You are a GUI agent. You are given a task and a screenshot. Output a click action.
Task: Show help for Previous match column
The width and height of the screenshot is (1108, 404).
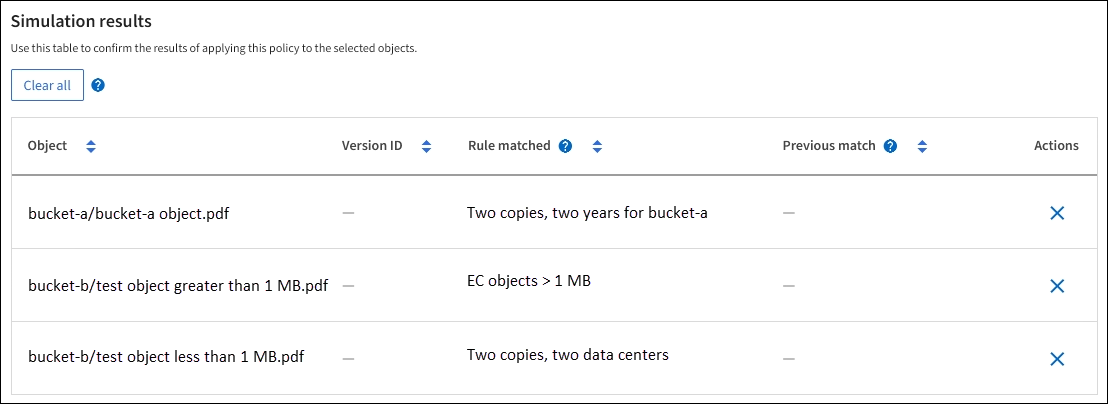[890, 146]
